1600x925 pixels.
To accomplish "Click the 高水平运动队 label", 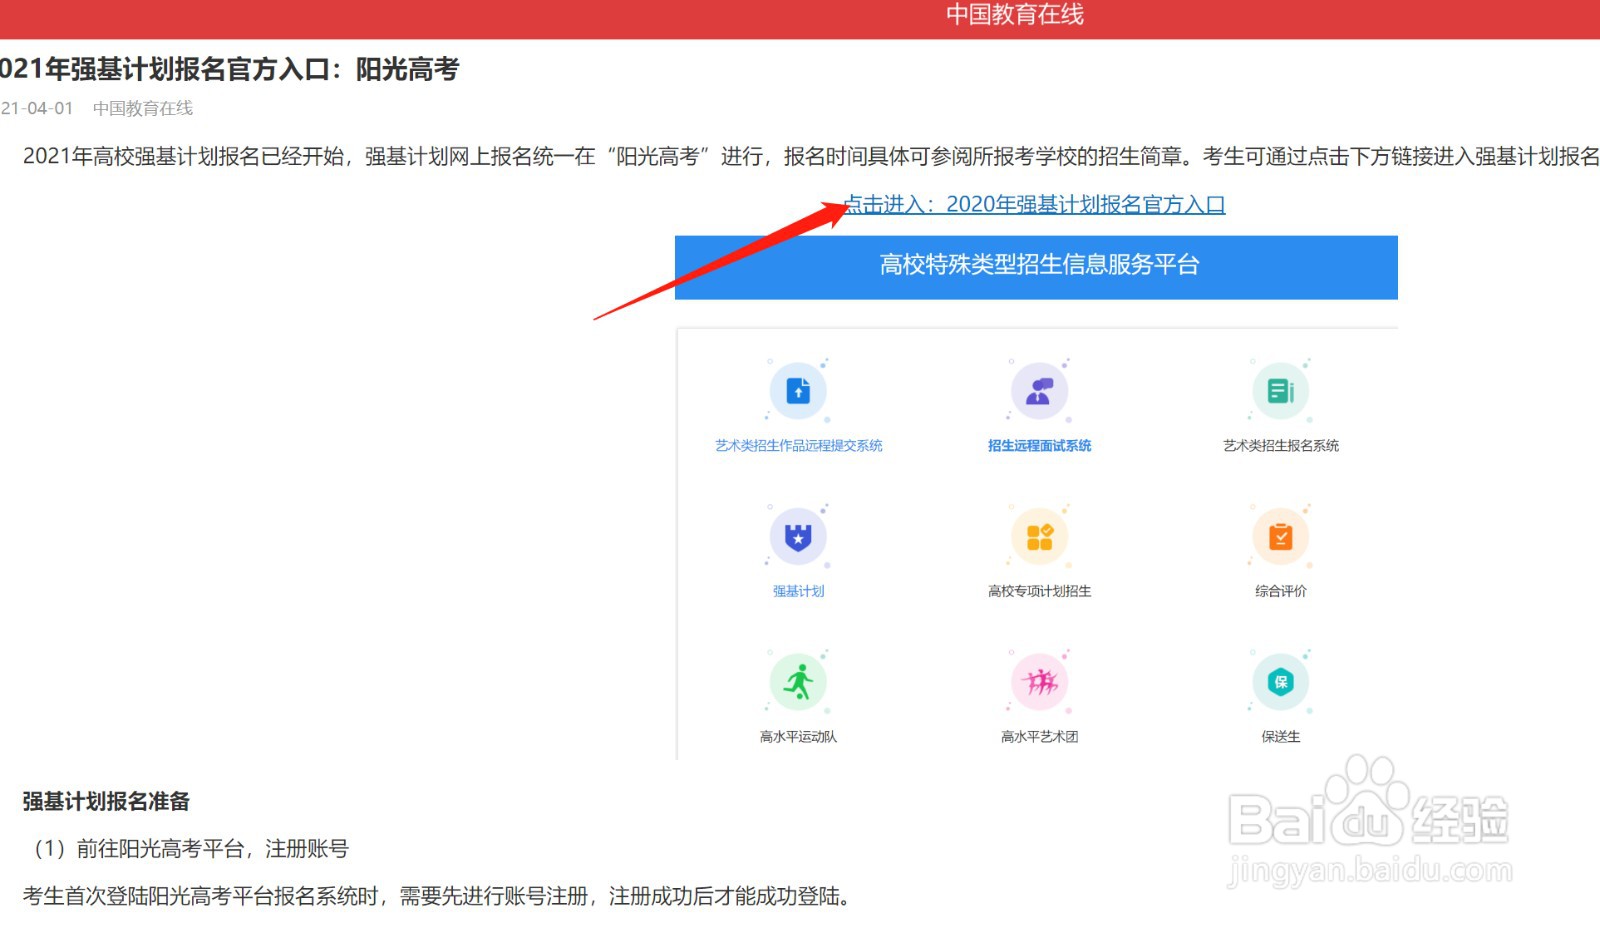I will pyautogui.click(x=798, y=737).
